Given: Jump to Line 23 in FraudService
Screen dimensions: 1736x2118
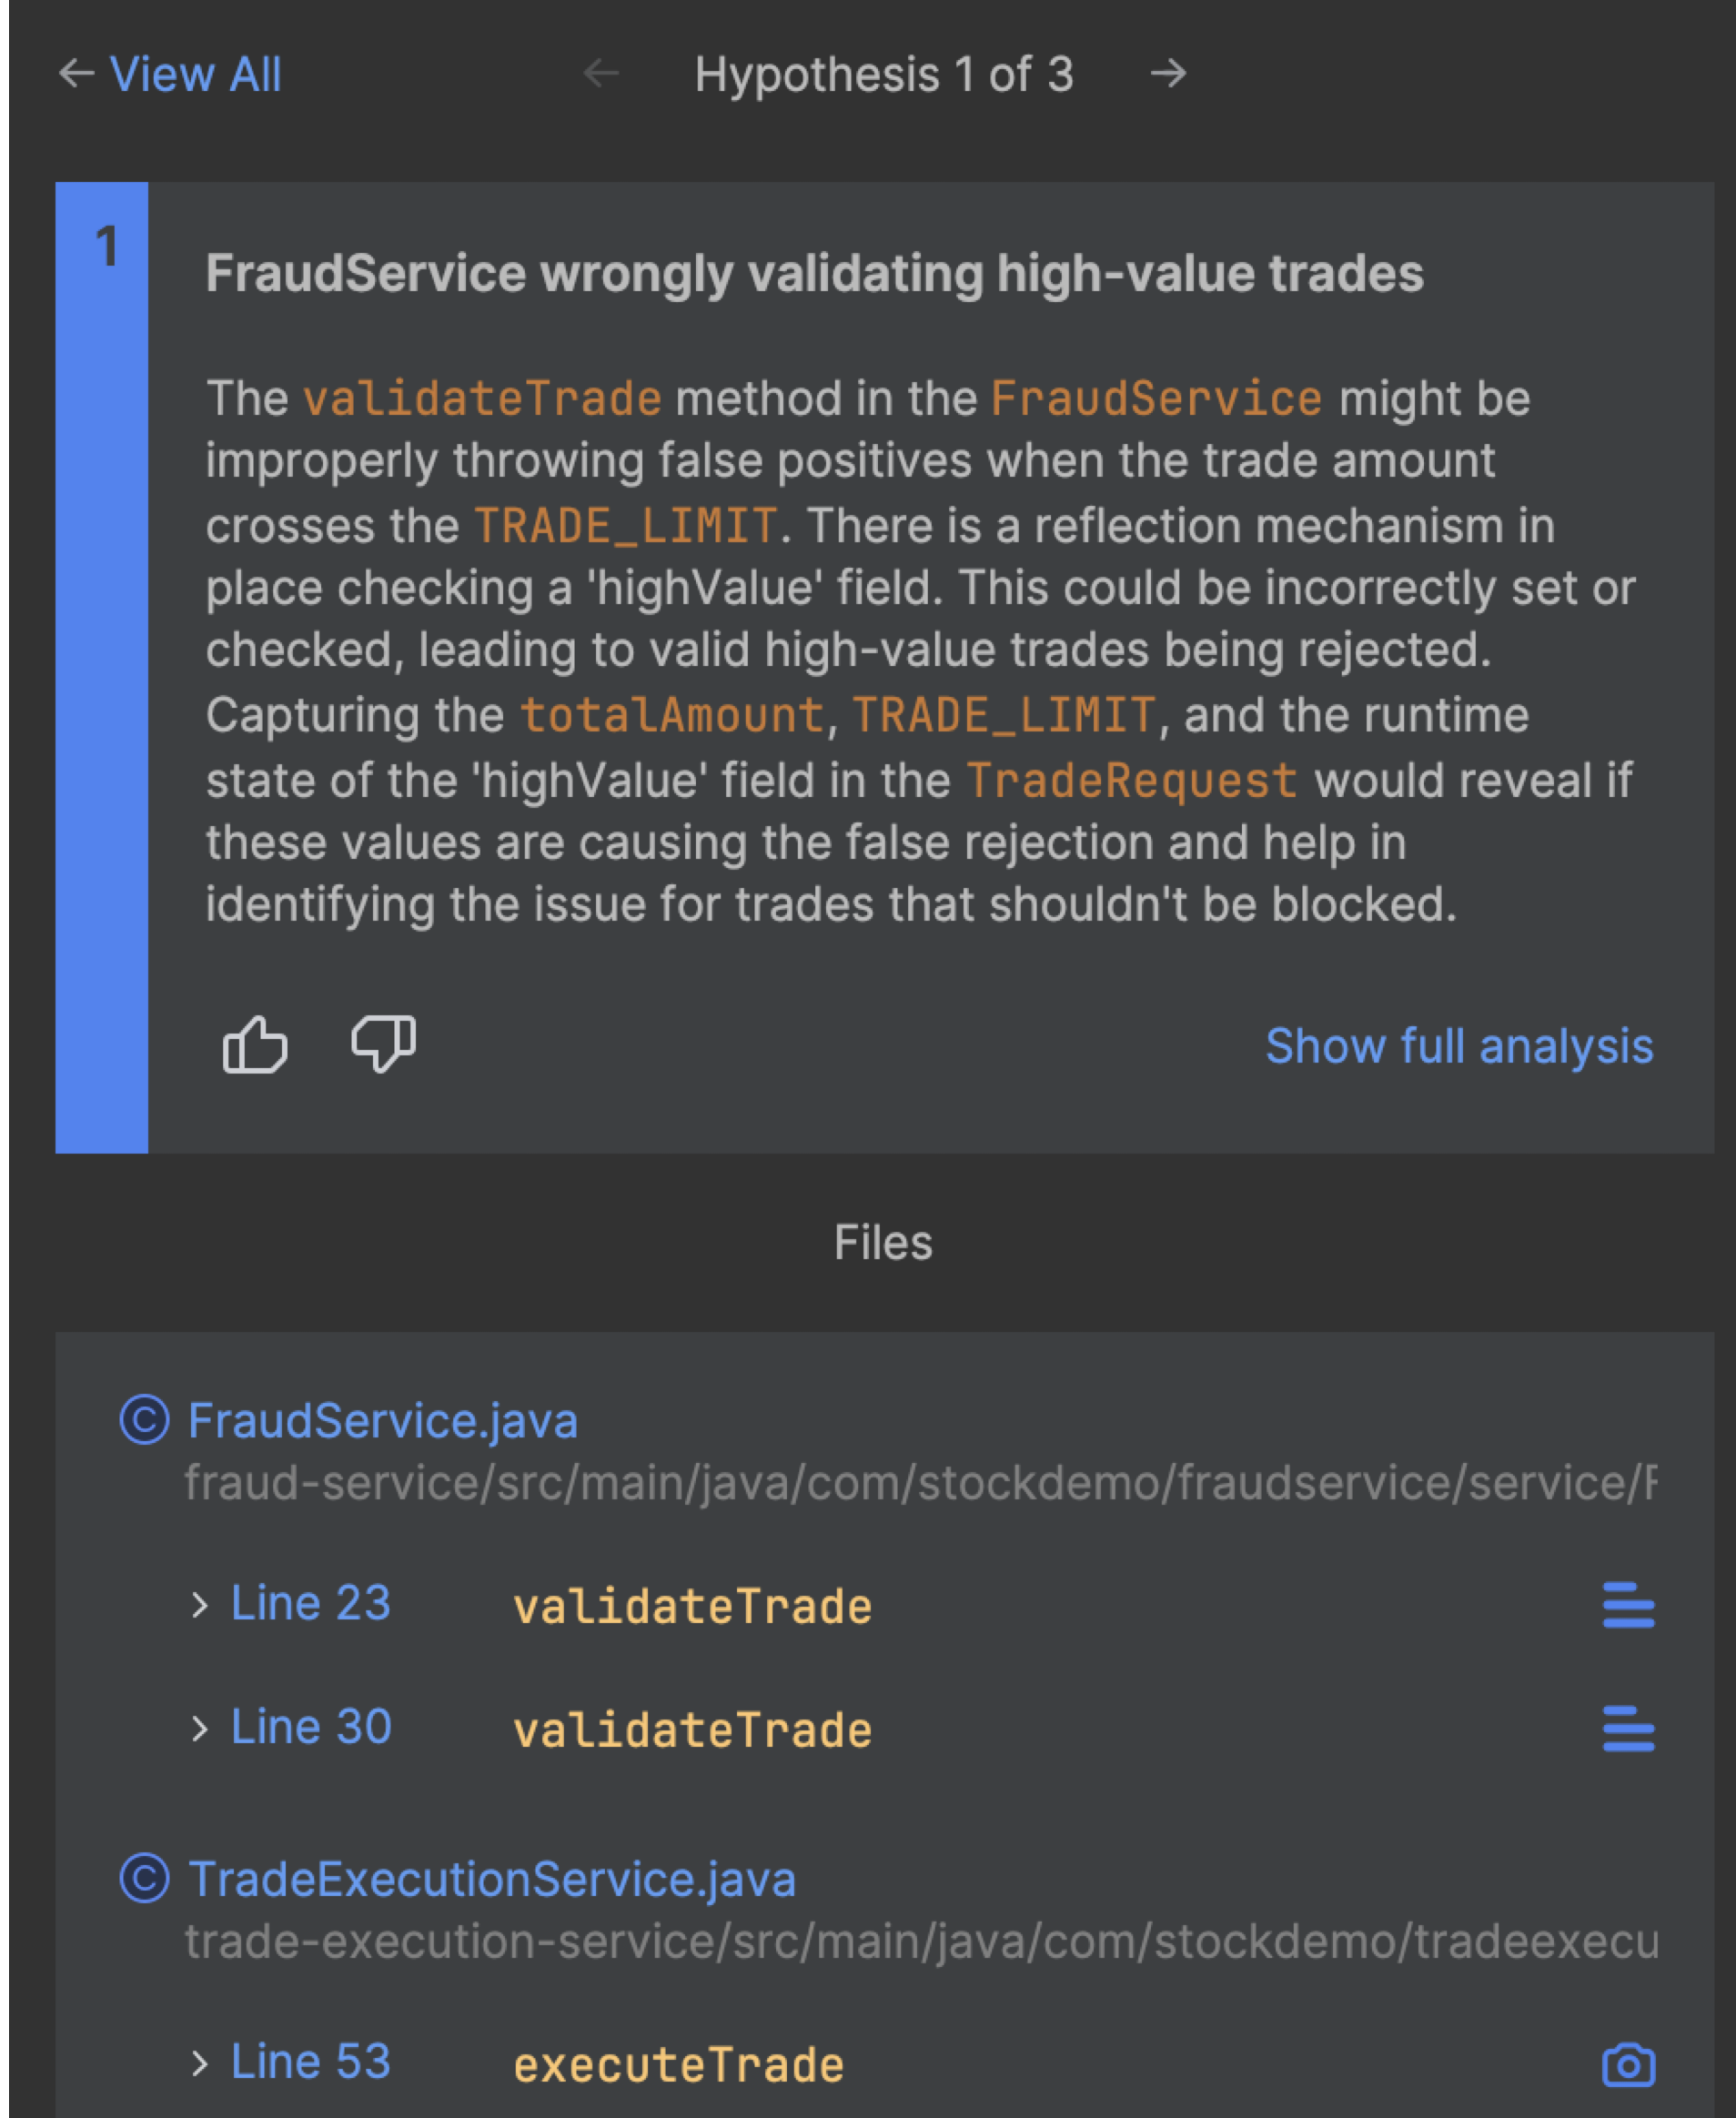Looking at the screenshot, I should [x=310, y=1603].
